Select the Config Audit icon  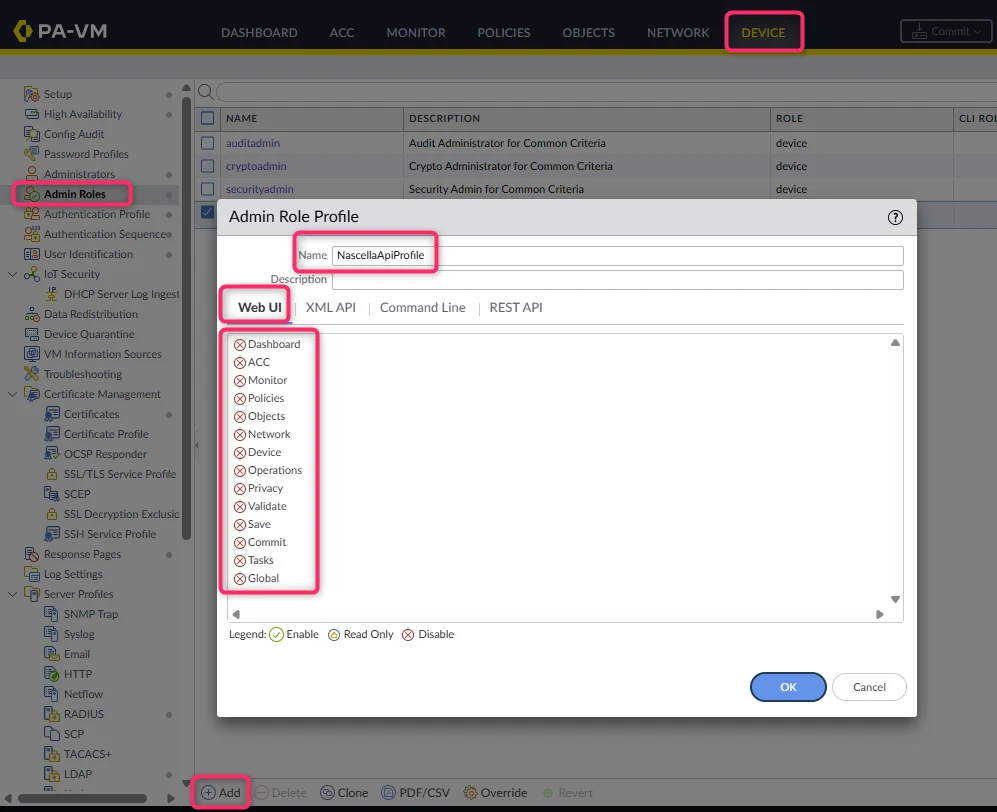(x=31, y=134)
